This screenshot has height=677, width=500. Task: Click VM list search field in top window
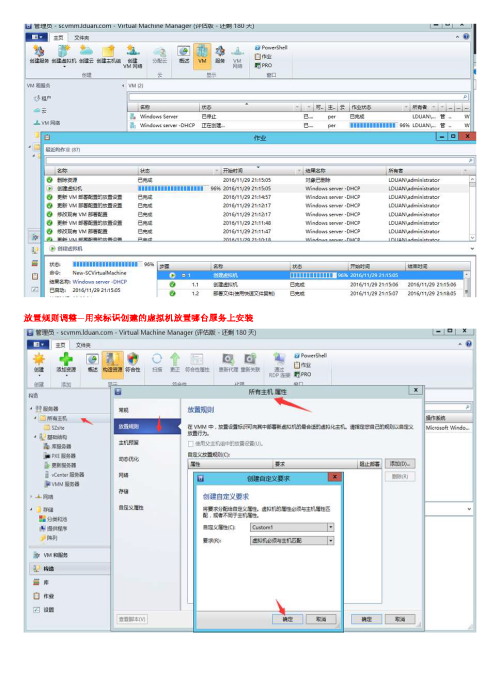298,97
